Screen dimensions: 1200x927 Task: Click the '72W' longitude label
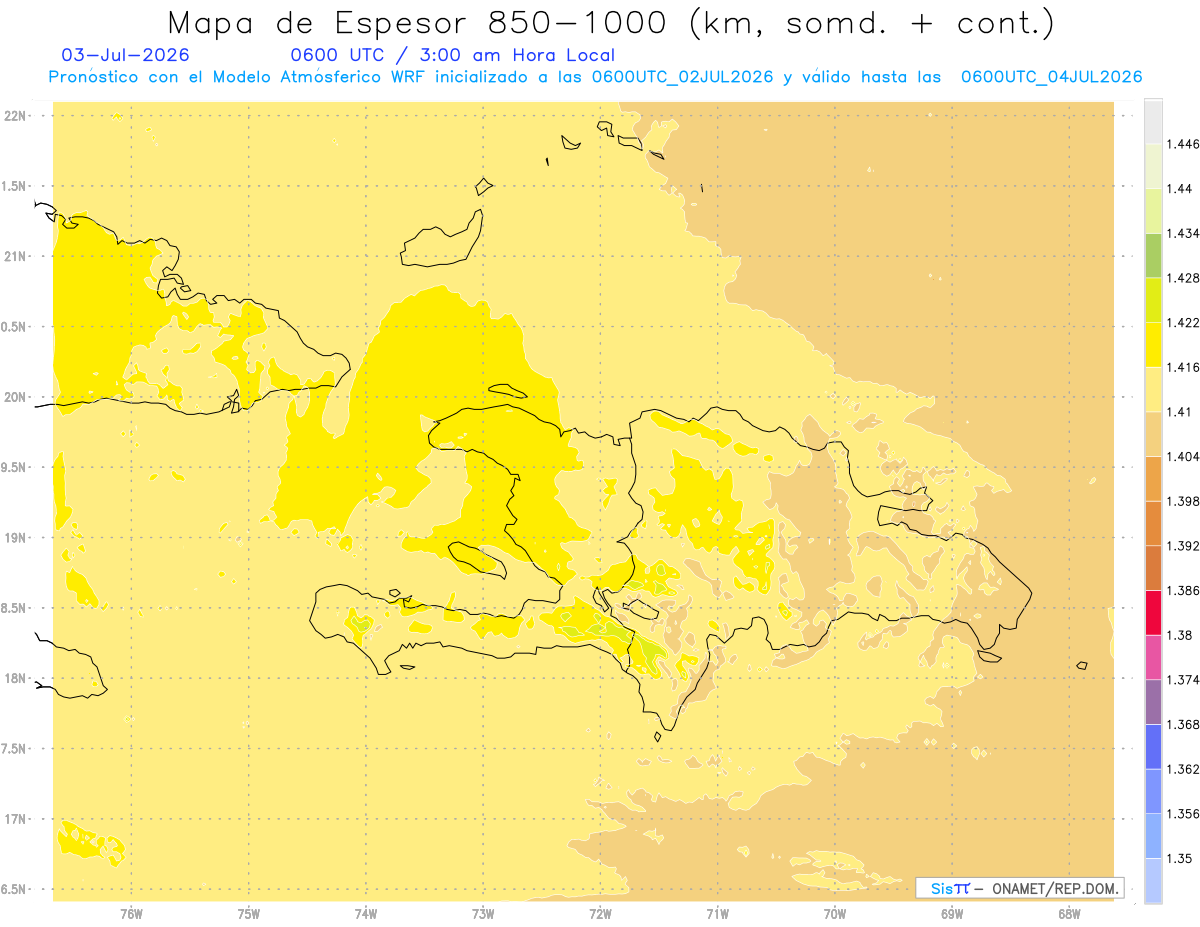600,914
